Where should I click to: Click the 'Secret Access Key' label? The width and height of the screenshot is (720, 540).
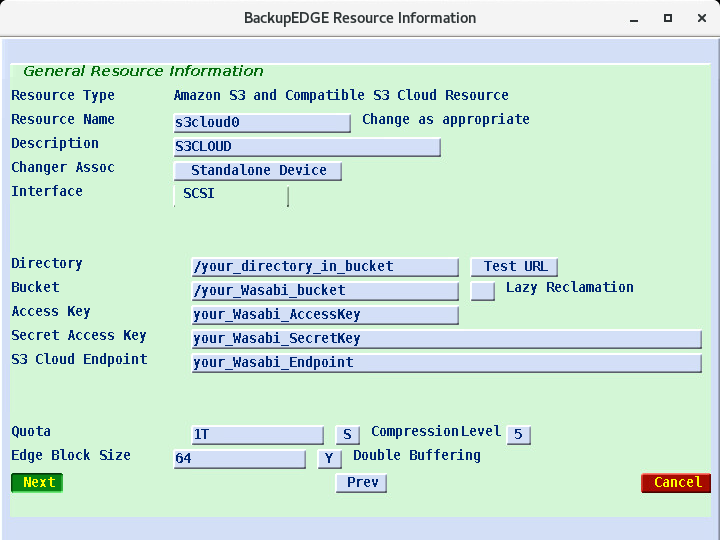pyautogui.click(x=79, y=335)
